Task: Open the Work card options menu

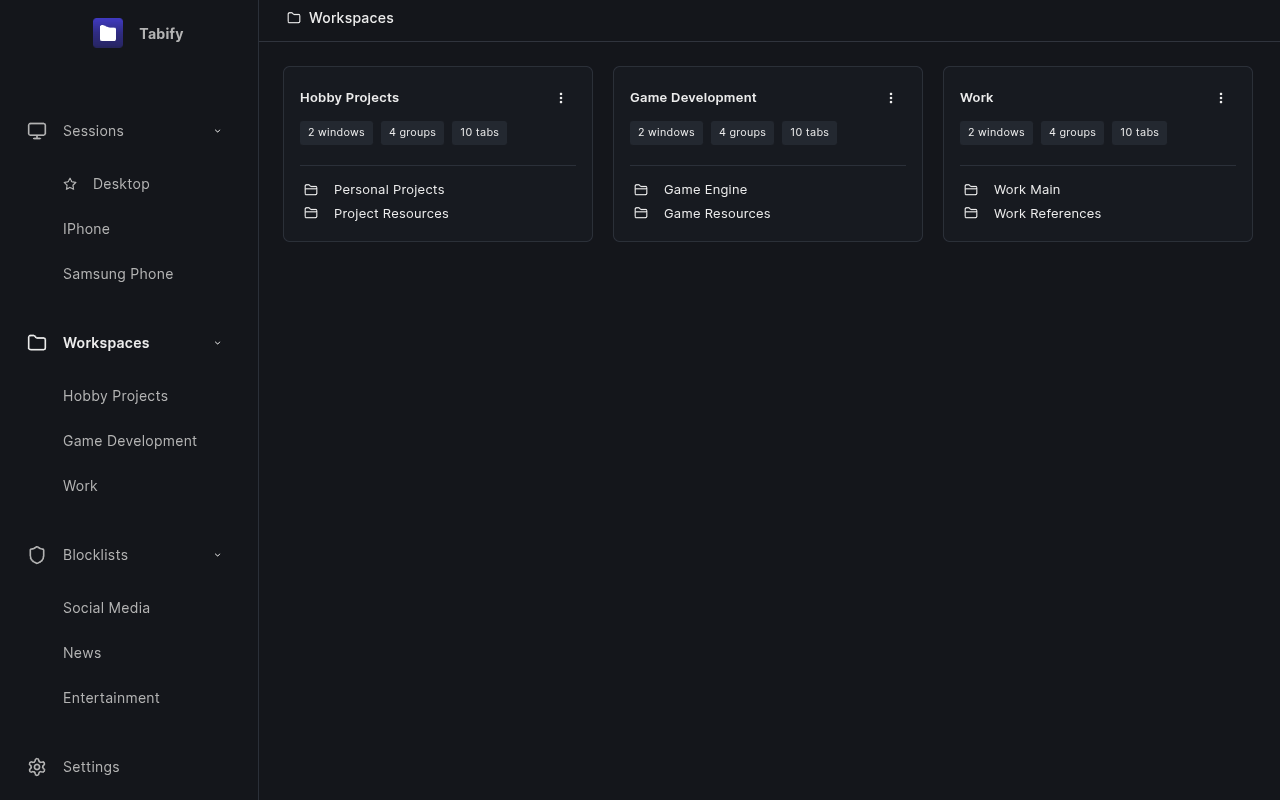Action: tap(1221, 97)
